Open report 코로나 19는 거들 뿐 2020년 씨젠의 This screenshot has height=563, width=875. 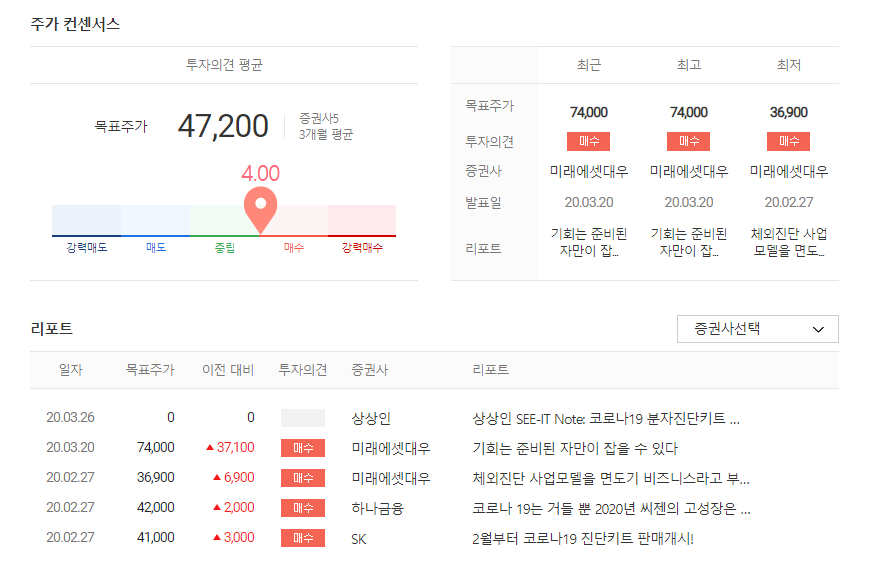(x=611, y=509)
